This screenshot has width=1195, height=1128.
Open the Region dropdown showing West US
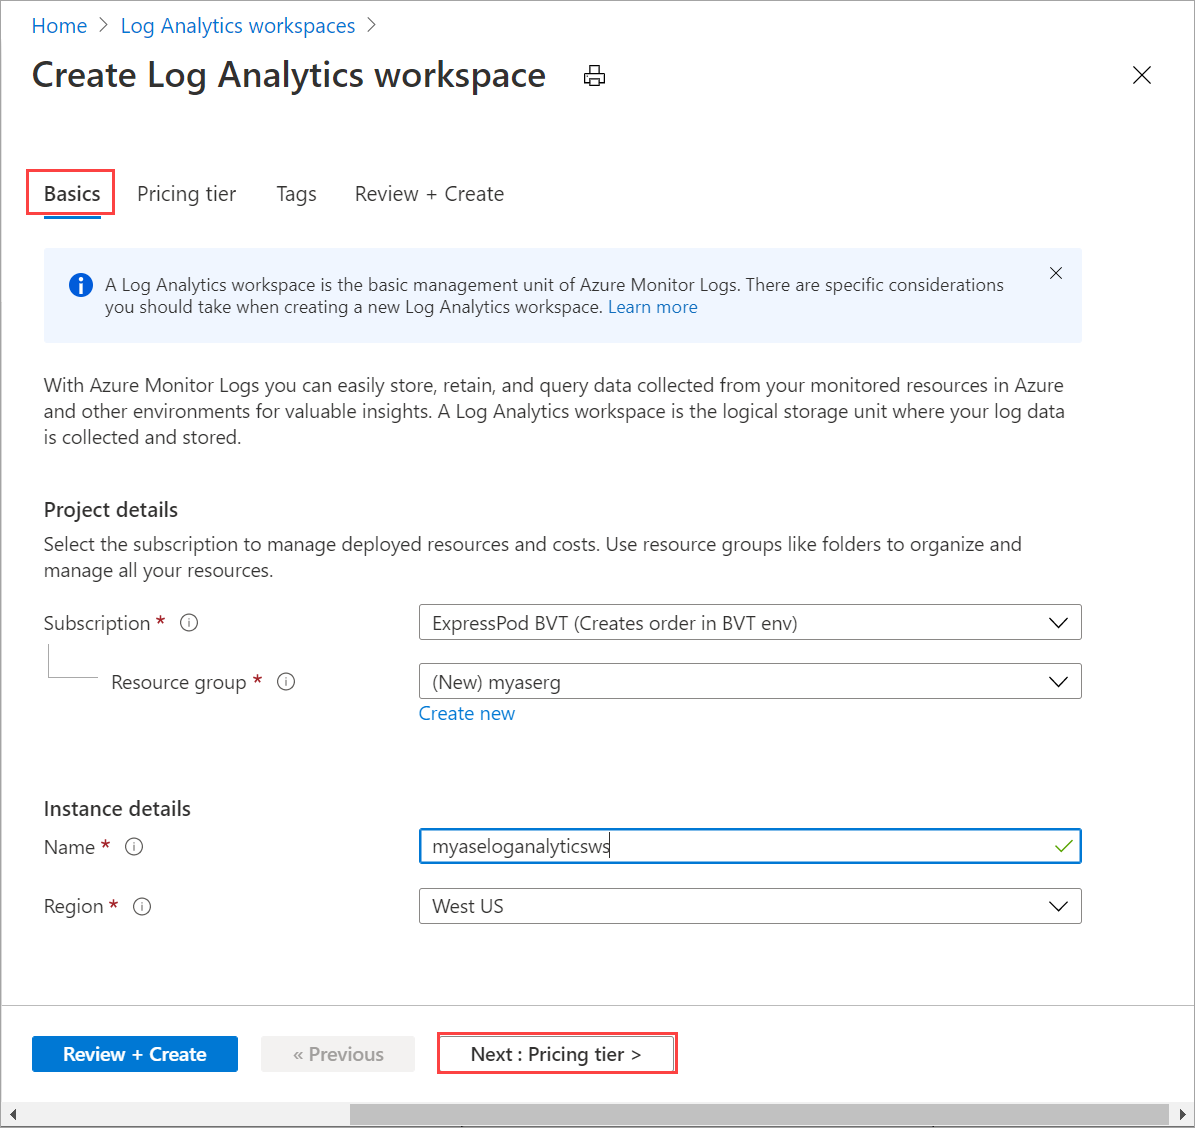(x=1058, y=906)
